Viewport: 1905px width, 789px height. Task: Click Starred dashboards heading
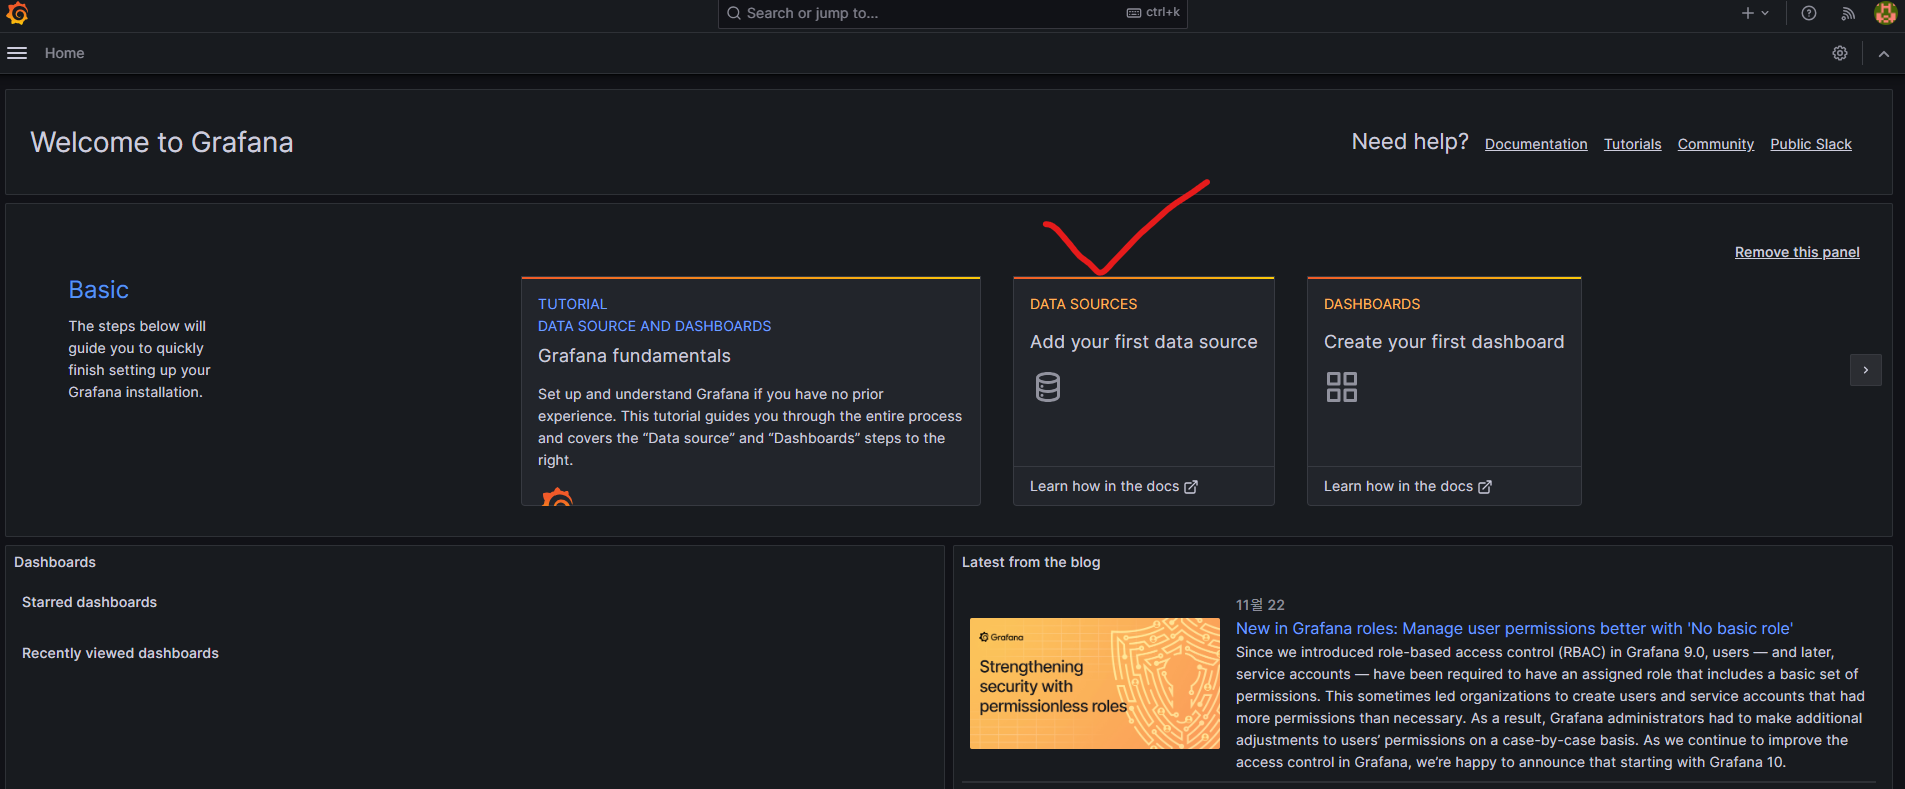coord(89,602)
